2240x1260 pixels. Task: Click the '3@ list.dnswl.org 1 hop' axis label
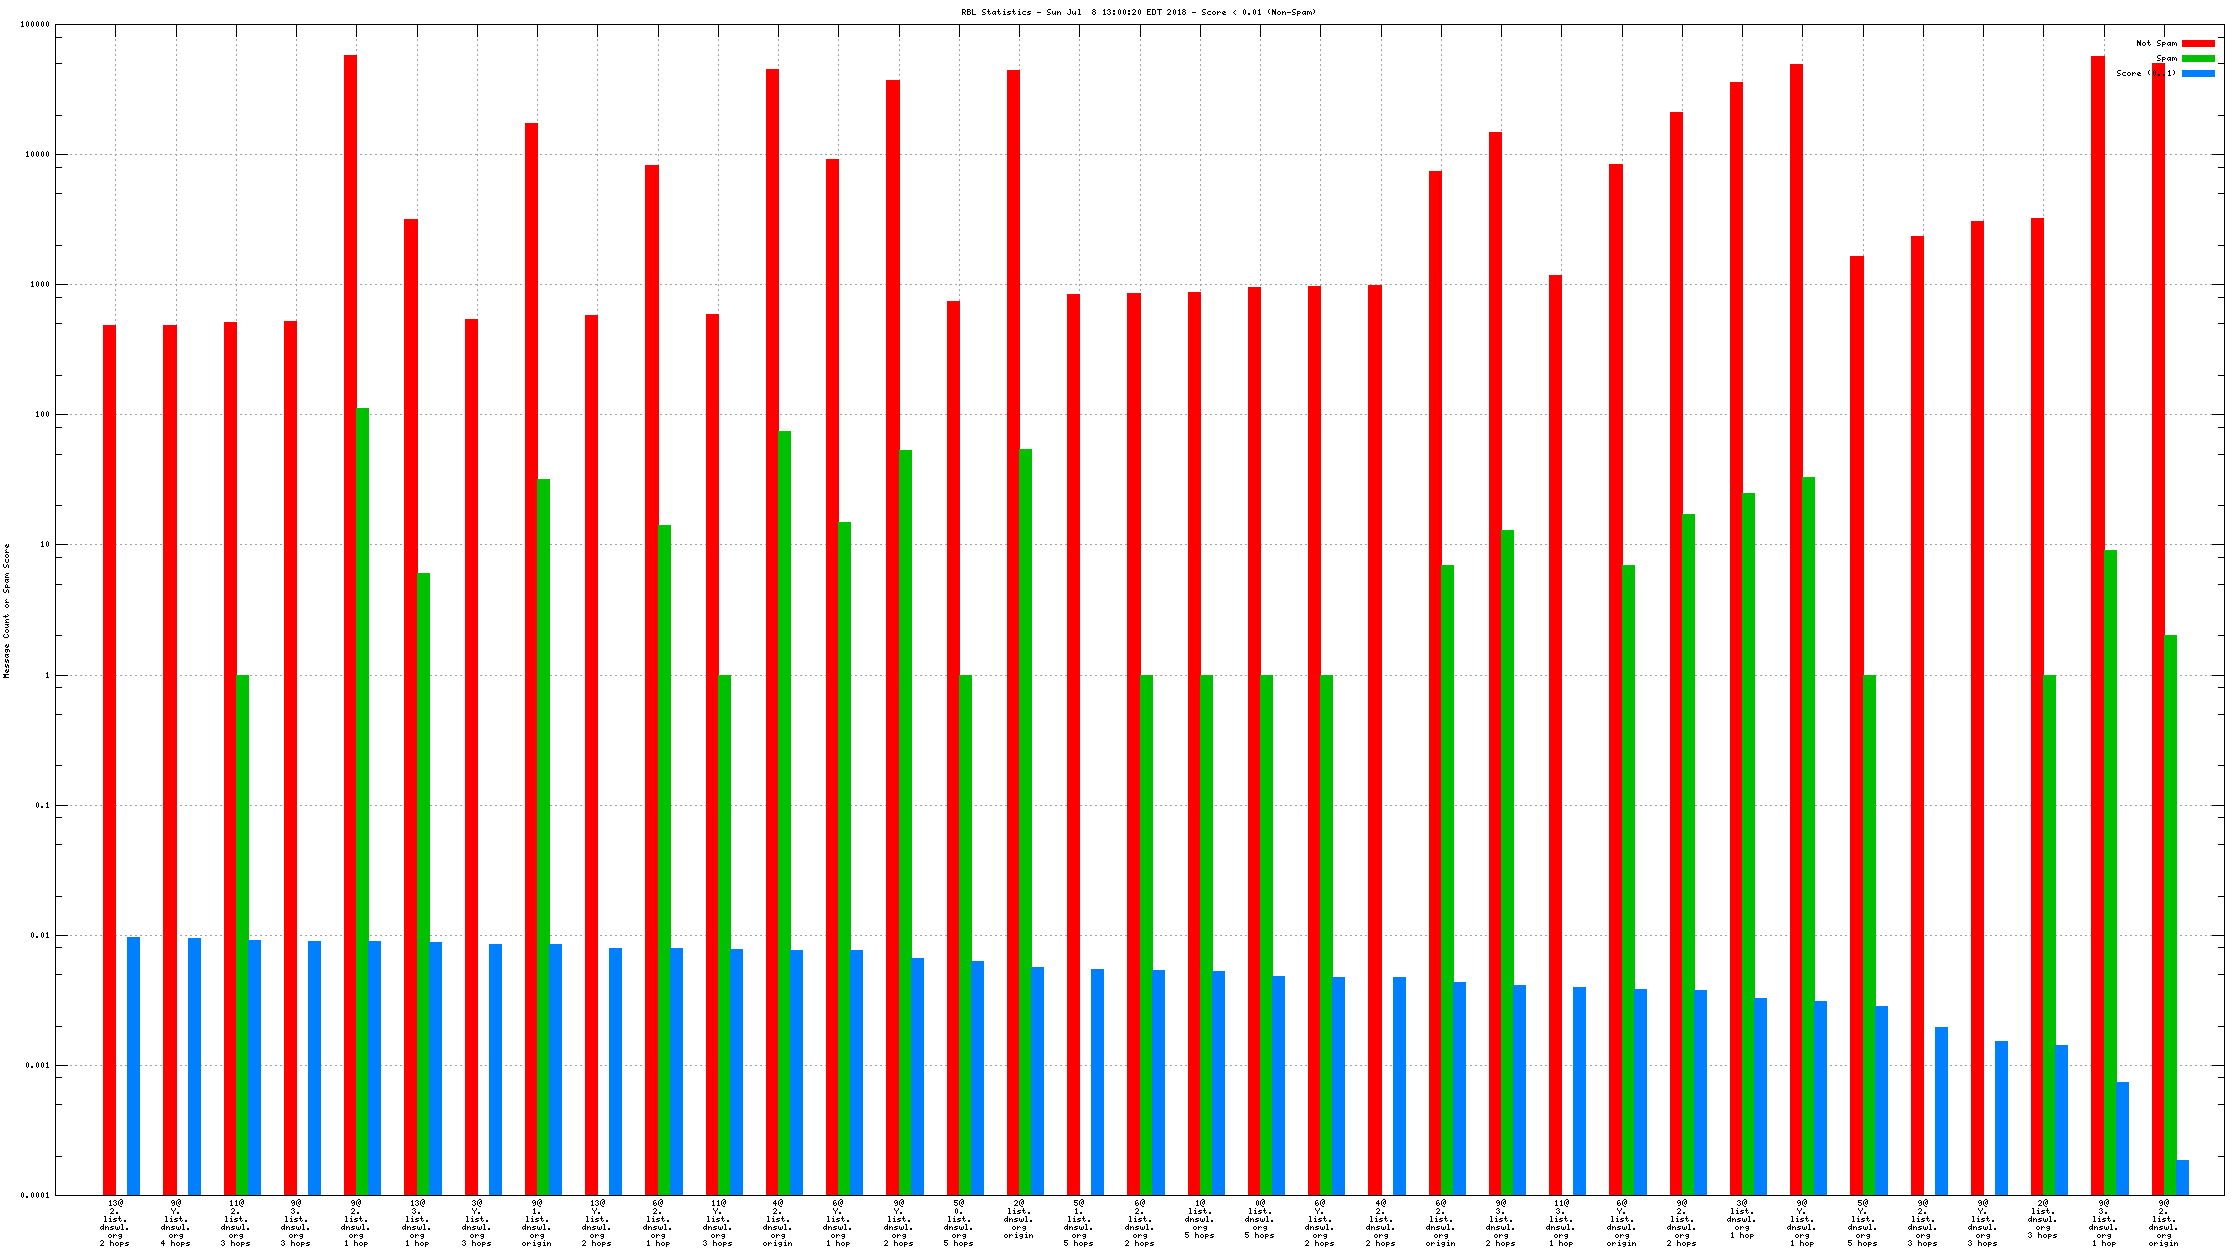(x=1741, y=1219)
